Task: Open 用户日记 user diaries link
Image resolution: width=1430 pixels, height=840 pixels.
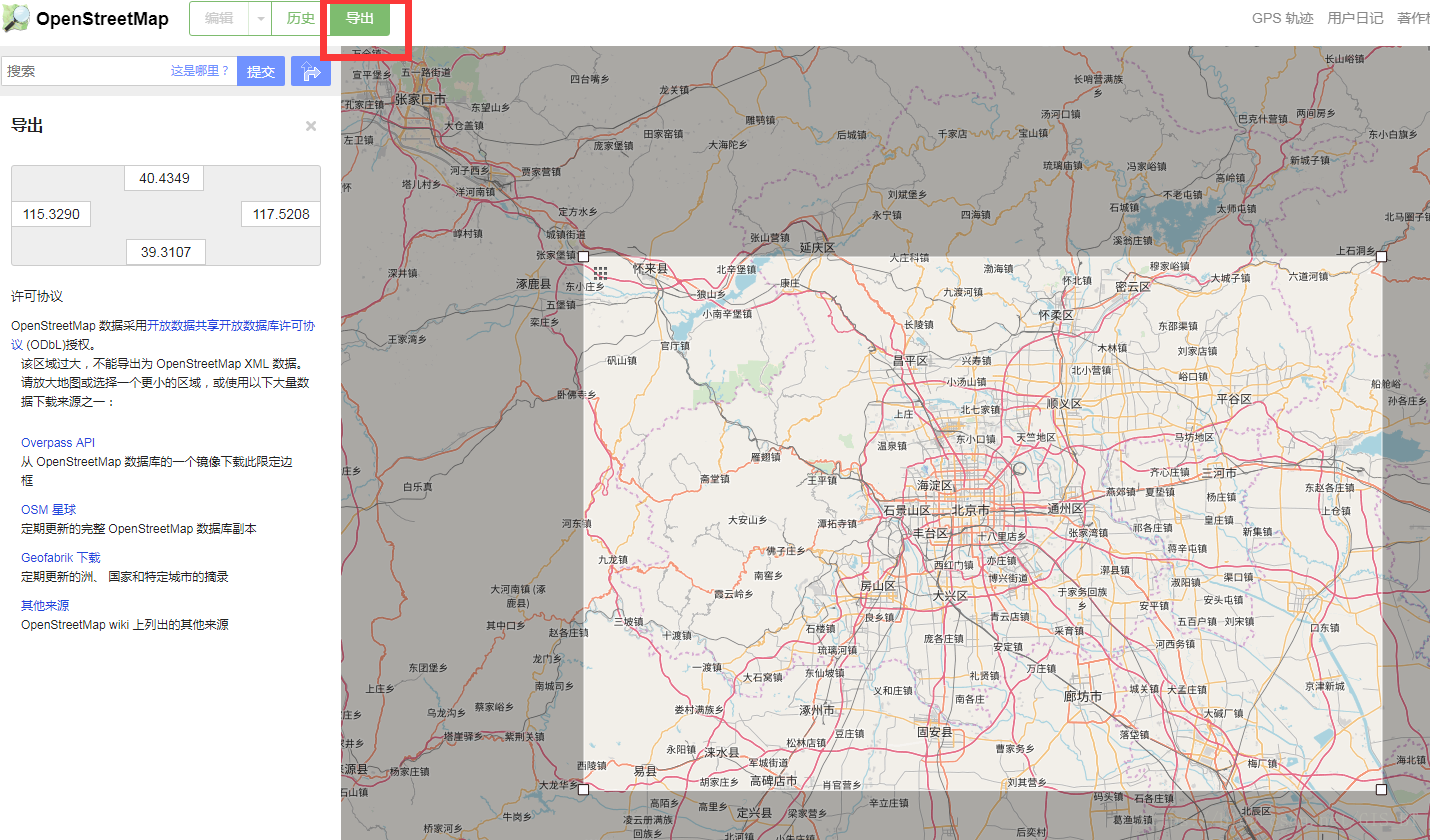Action: [x=1355, y=18]
